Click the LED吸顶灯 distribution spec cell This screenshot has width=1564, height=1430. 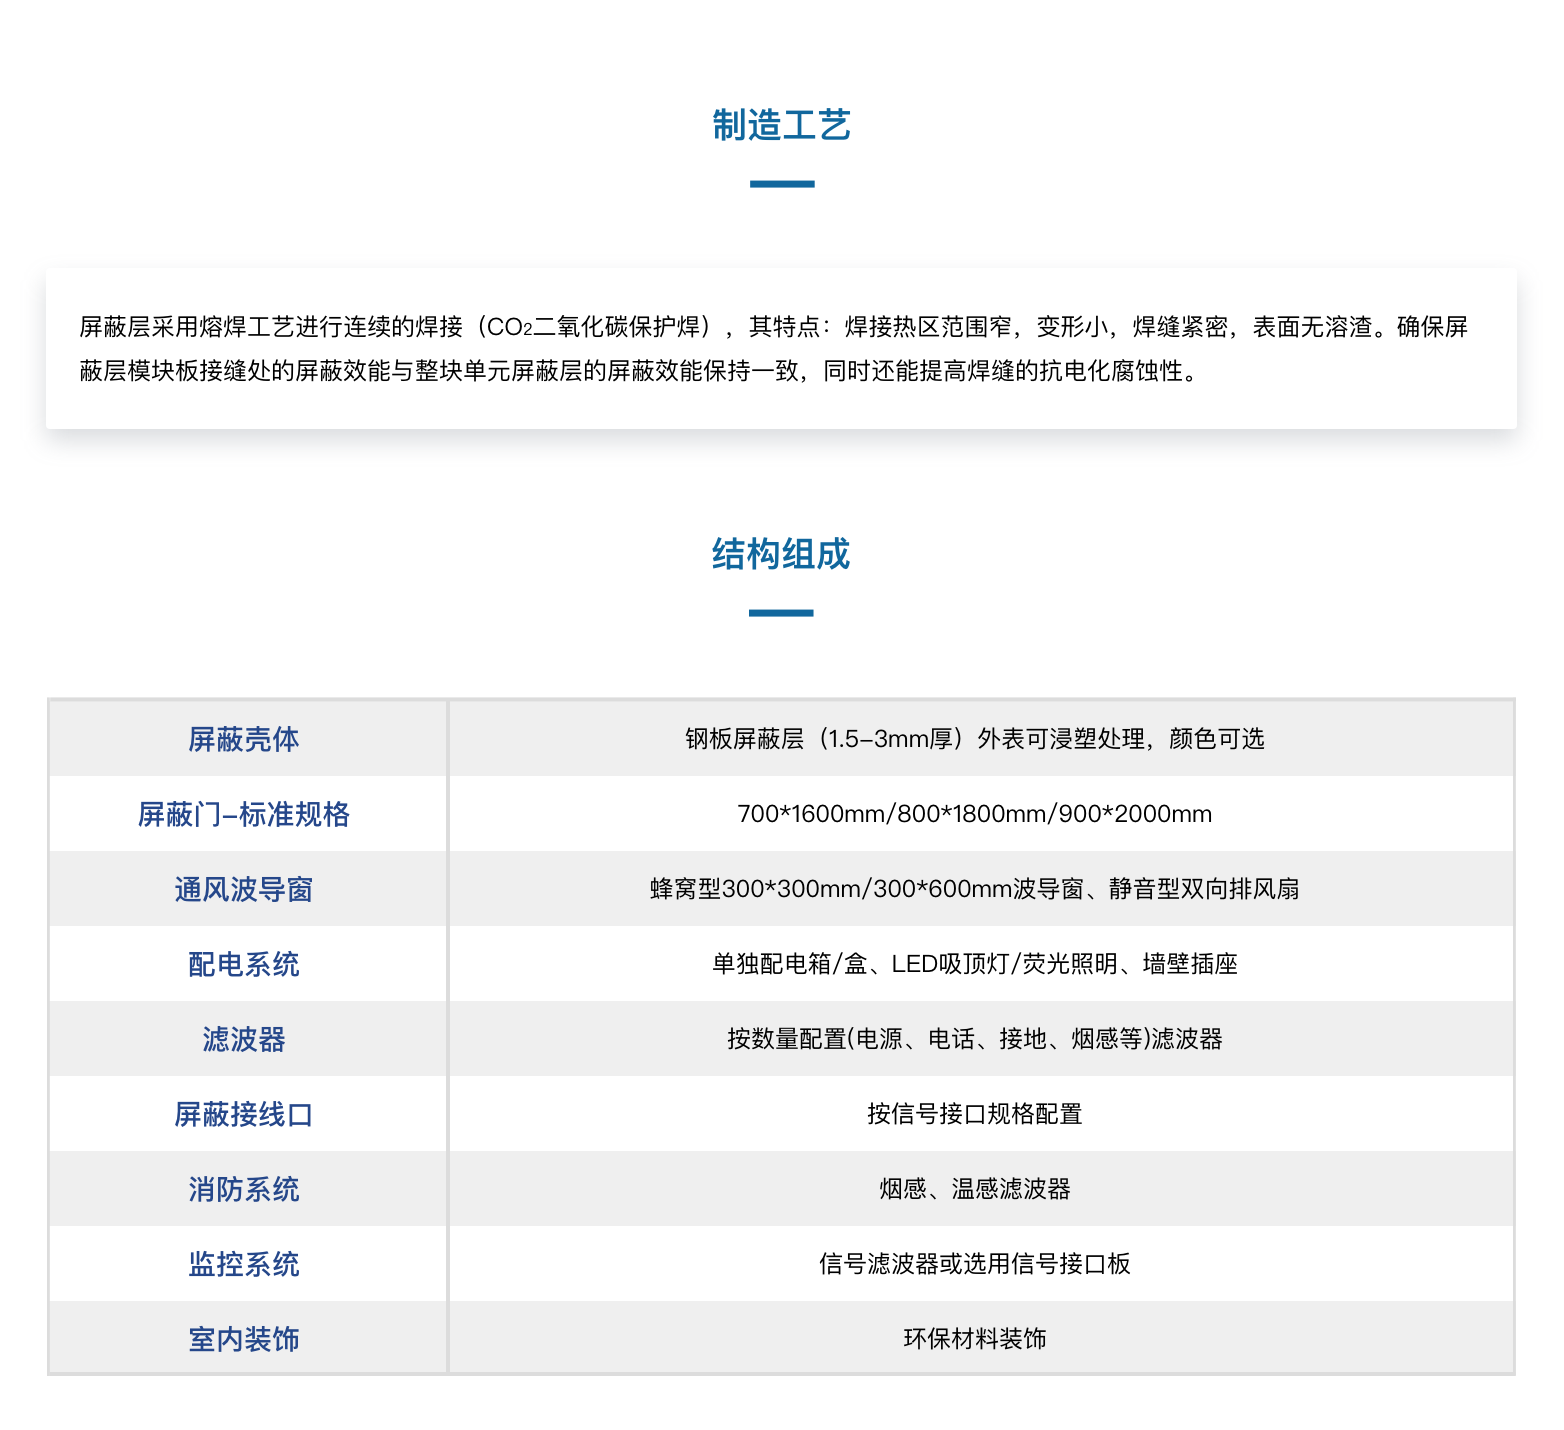click(974, 963)
